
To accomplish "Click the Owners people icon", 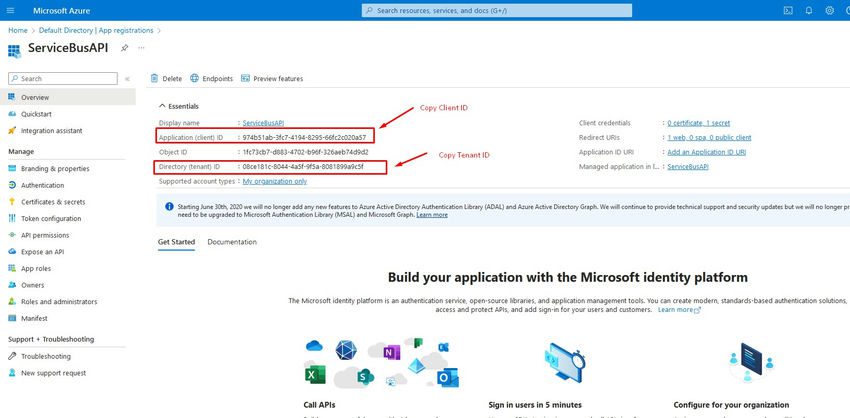I will [x=12, y=285].
